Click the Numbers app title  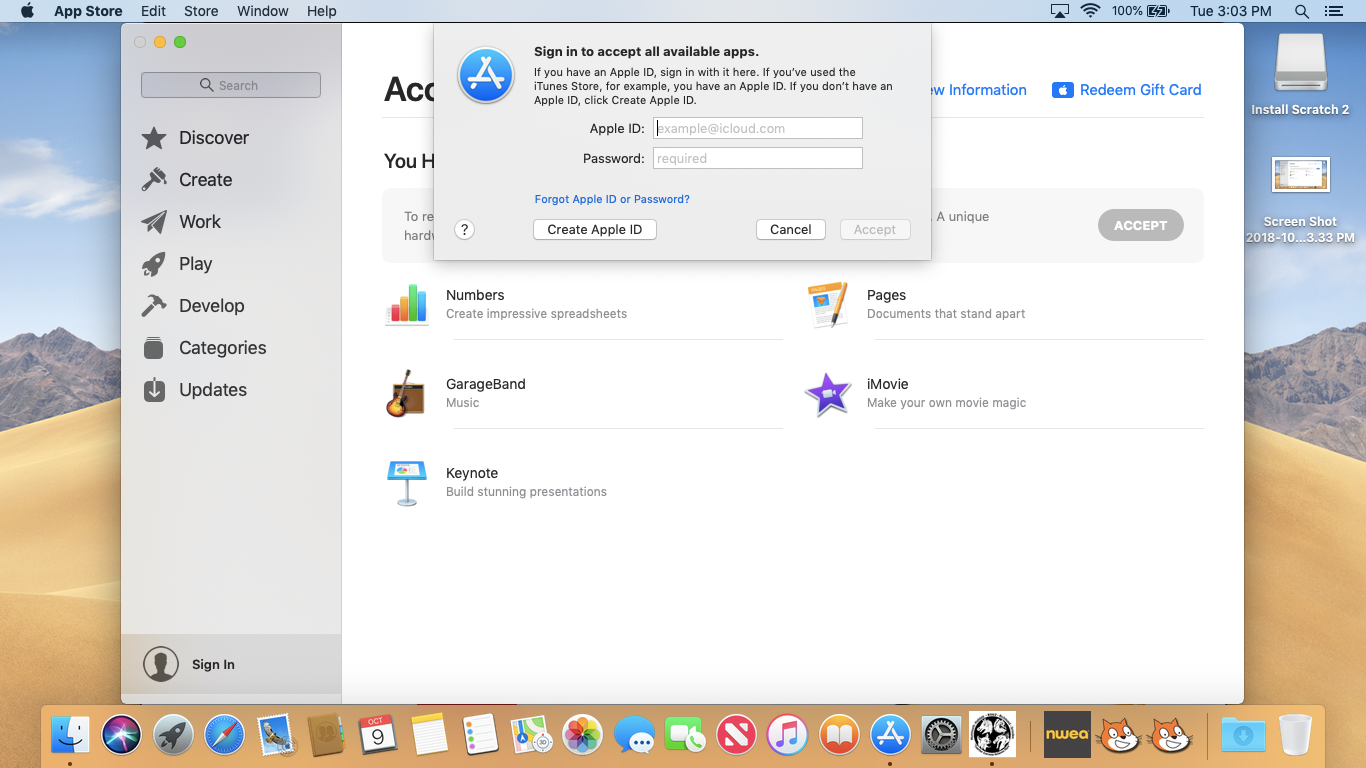click(475, 295)
